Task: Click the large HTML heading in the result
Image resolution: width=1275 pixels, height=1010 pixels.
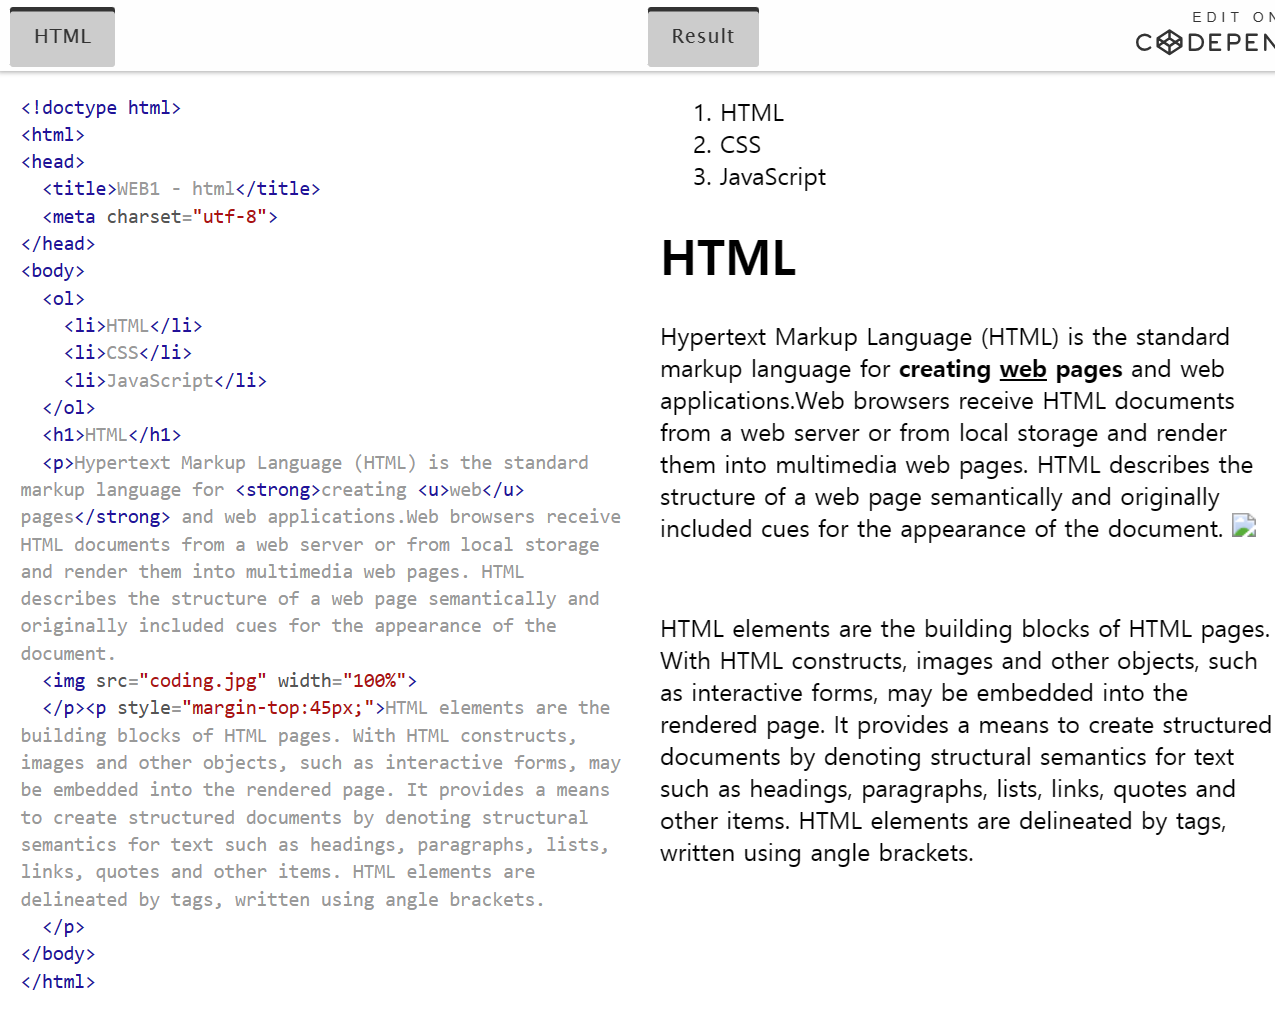Action: (x=727, y=258)
